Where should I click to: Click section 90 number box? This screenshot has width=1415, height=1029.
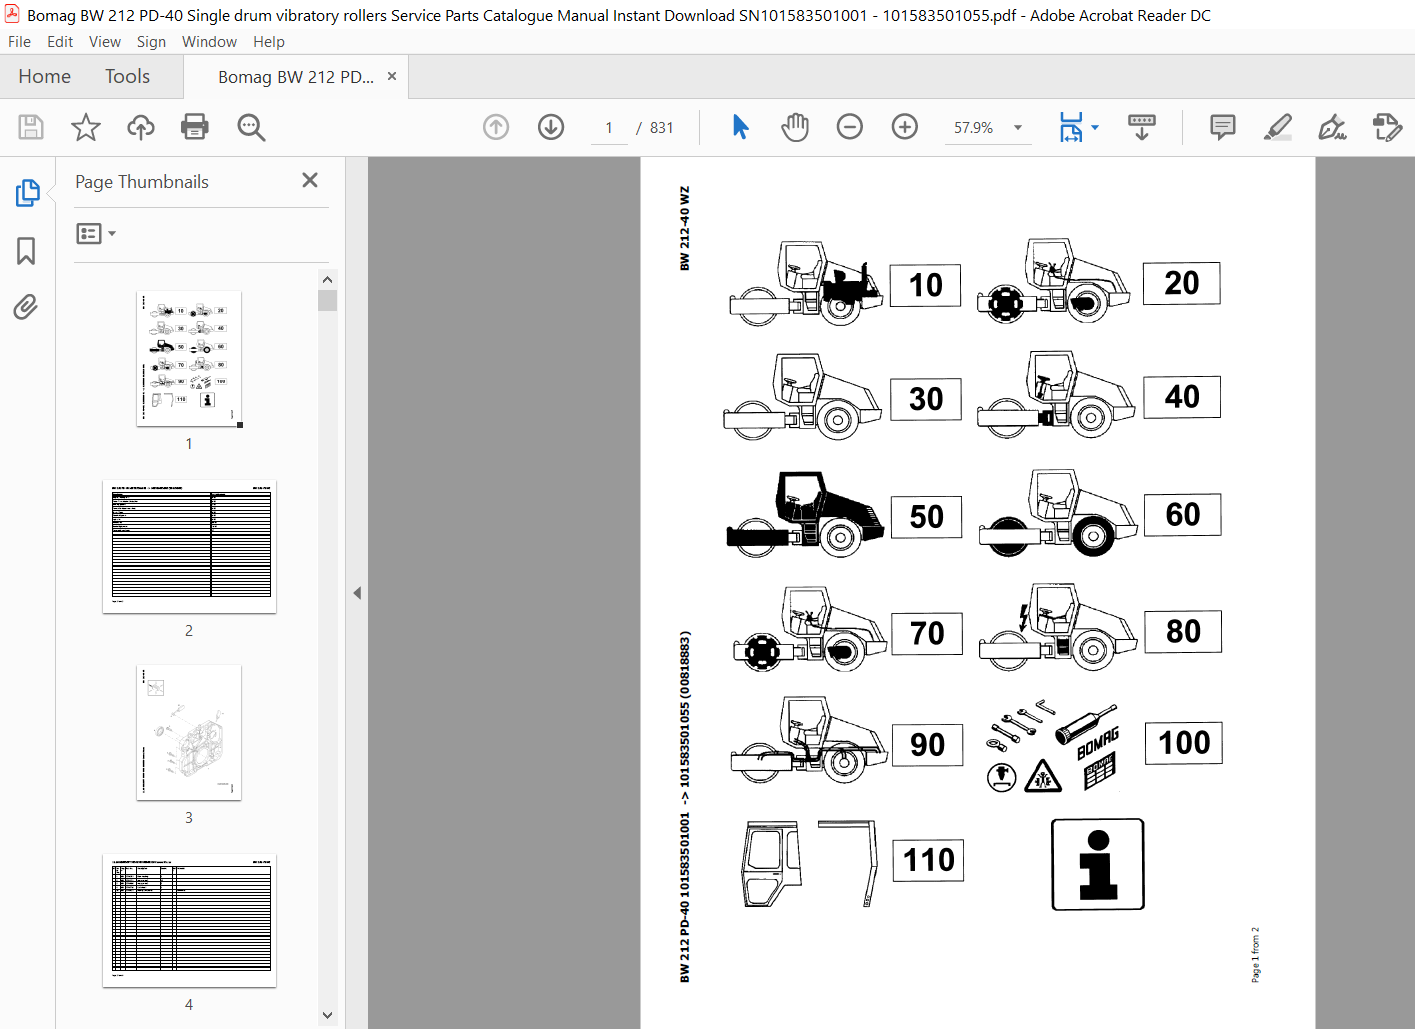click(927, 744)
